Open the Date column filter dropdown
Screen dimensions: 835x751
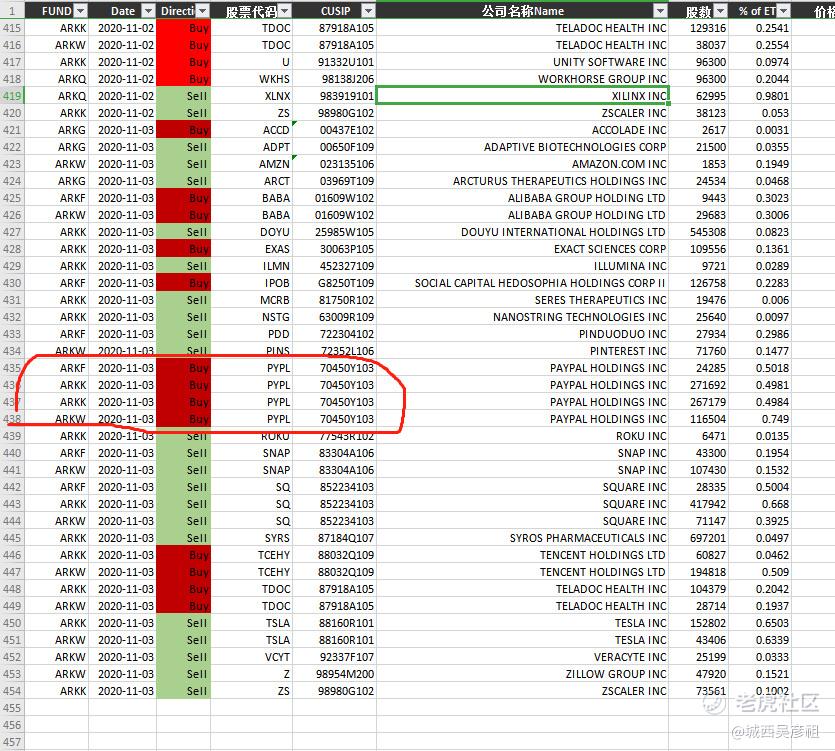(x=149, y=11)
